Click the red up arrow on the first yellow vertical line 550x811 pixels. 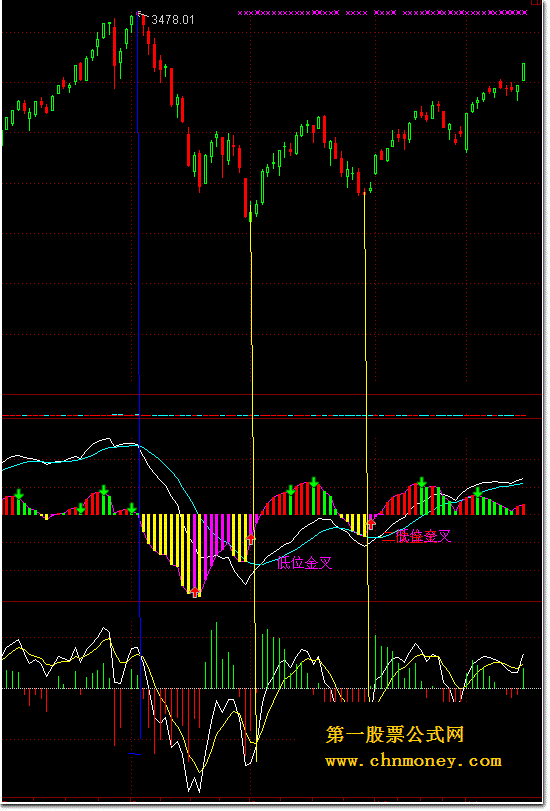coord(251,538)
